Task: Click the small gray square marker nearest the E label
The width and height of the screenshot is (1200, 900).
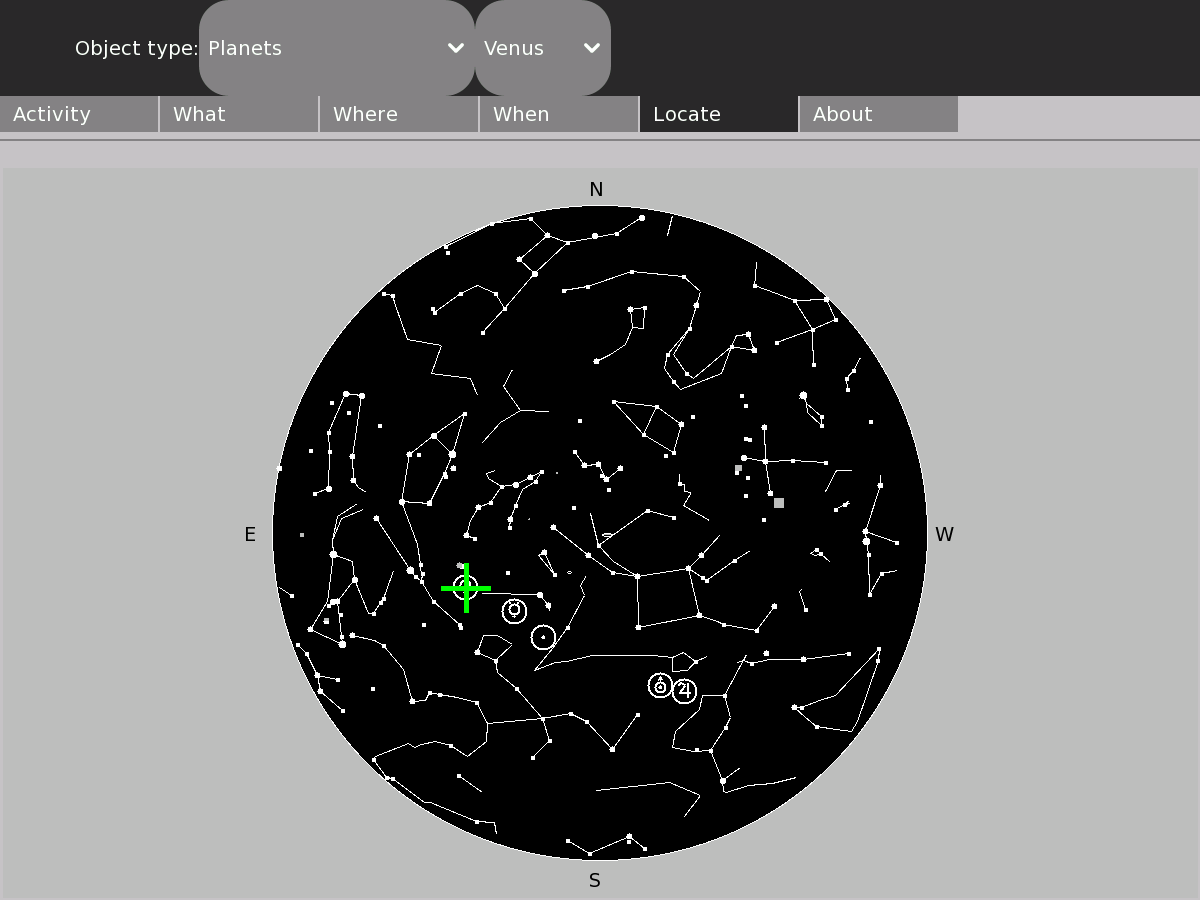Action: click(x=302, y=535)
